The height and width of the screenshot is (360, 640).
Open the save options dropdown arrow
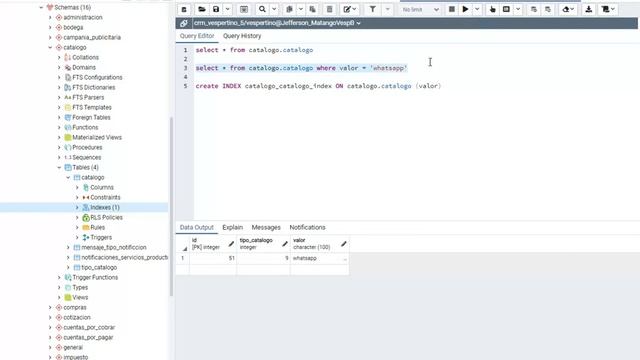(x=228, y=9)
